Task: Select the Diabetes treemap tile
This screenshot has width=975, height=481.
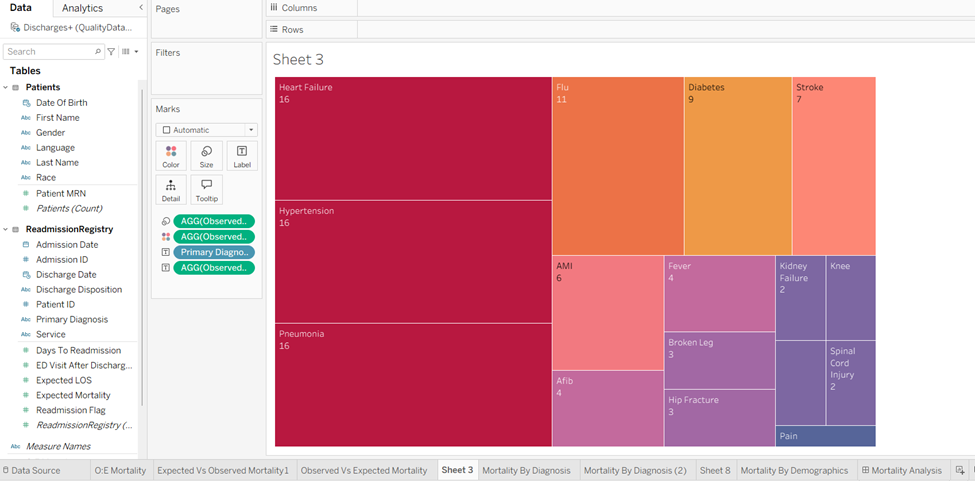Action: 737,166
